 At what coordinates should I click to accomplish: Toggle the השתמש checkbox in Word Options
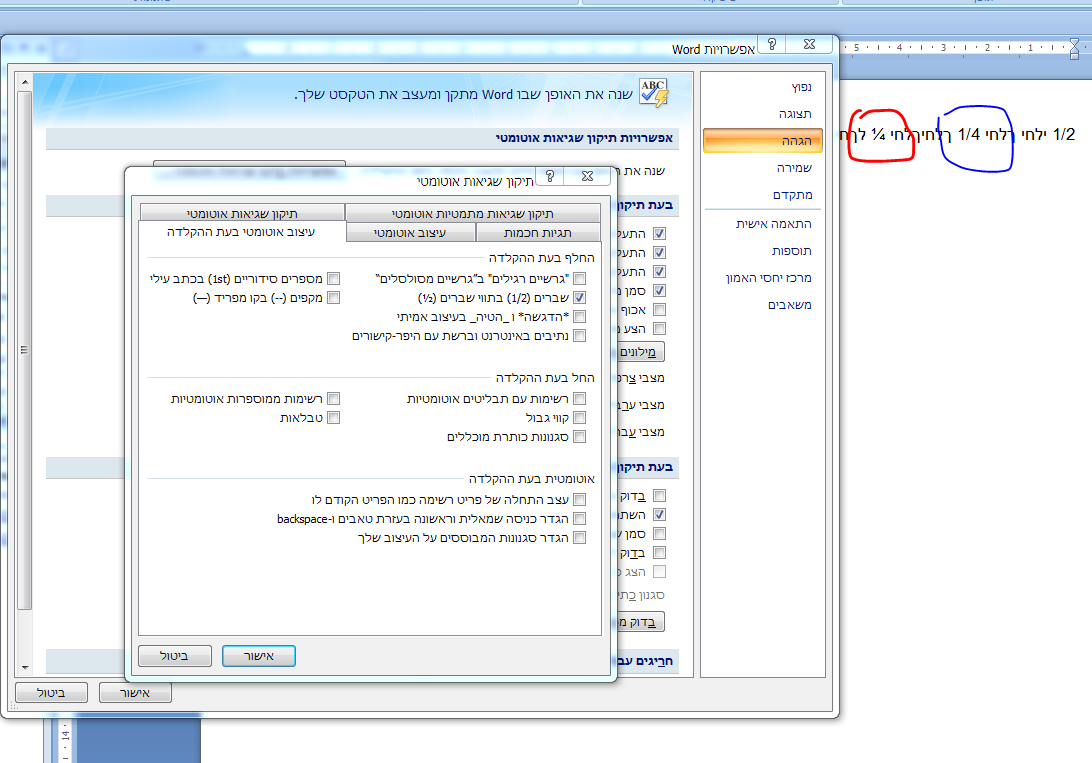pos(660,514)
